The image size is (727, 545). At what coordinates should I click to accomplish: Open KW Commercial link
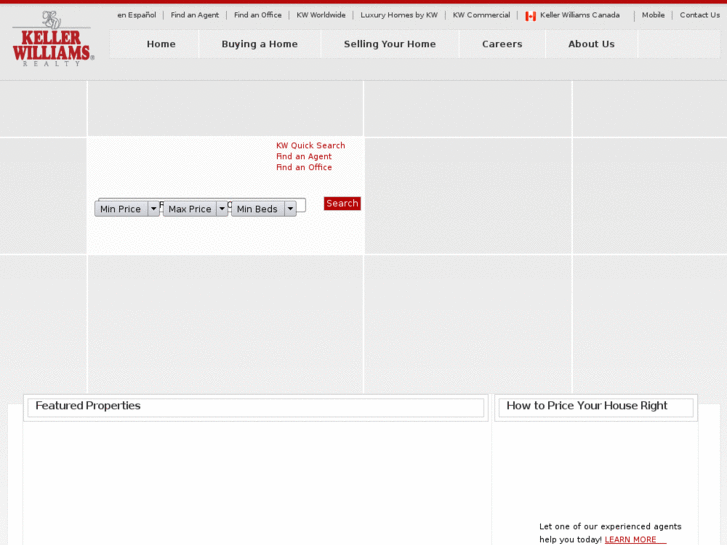481,15
